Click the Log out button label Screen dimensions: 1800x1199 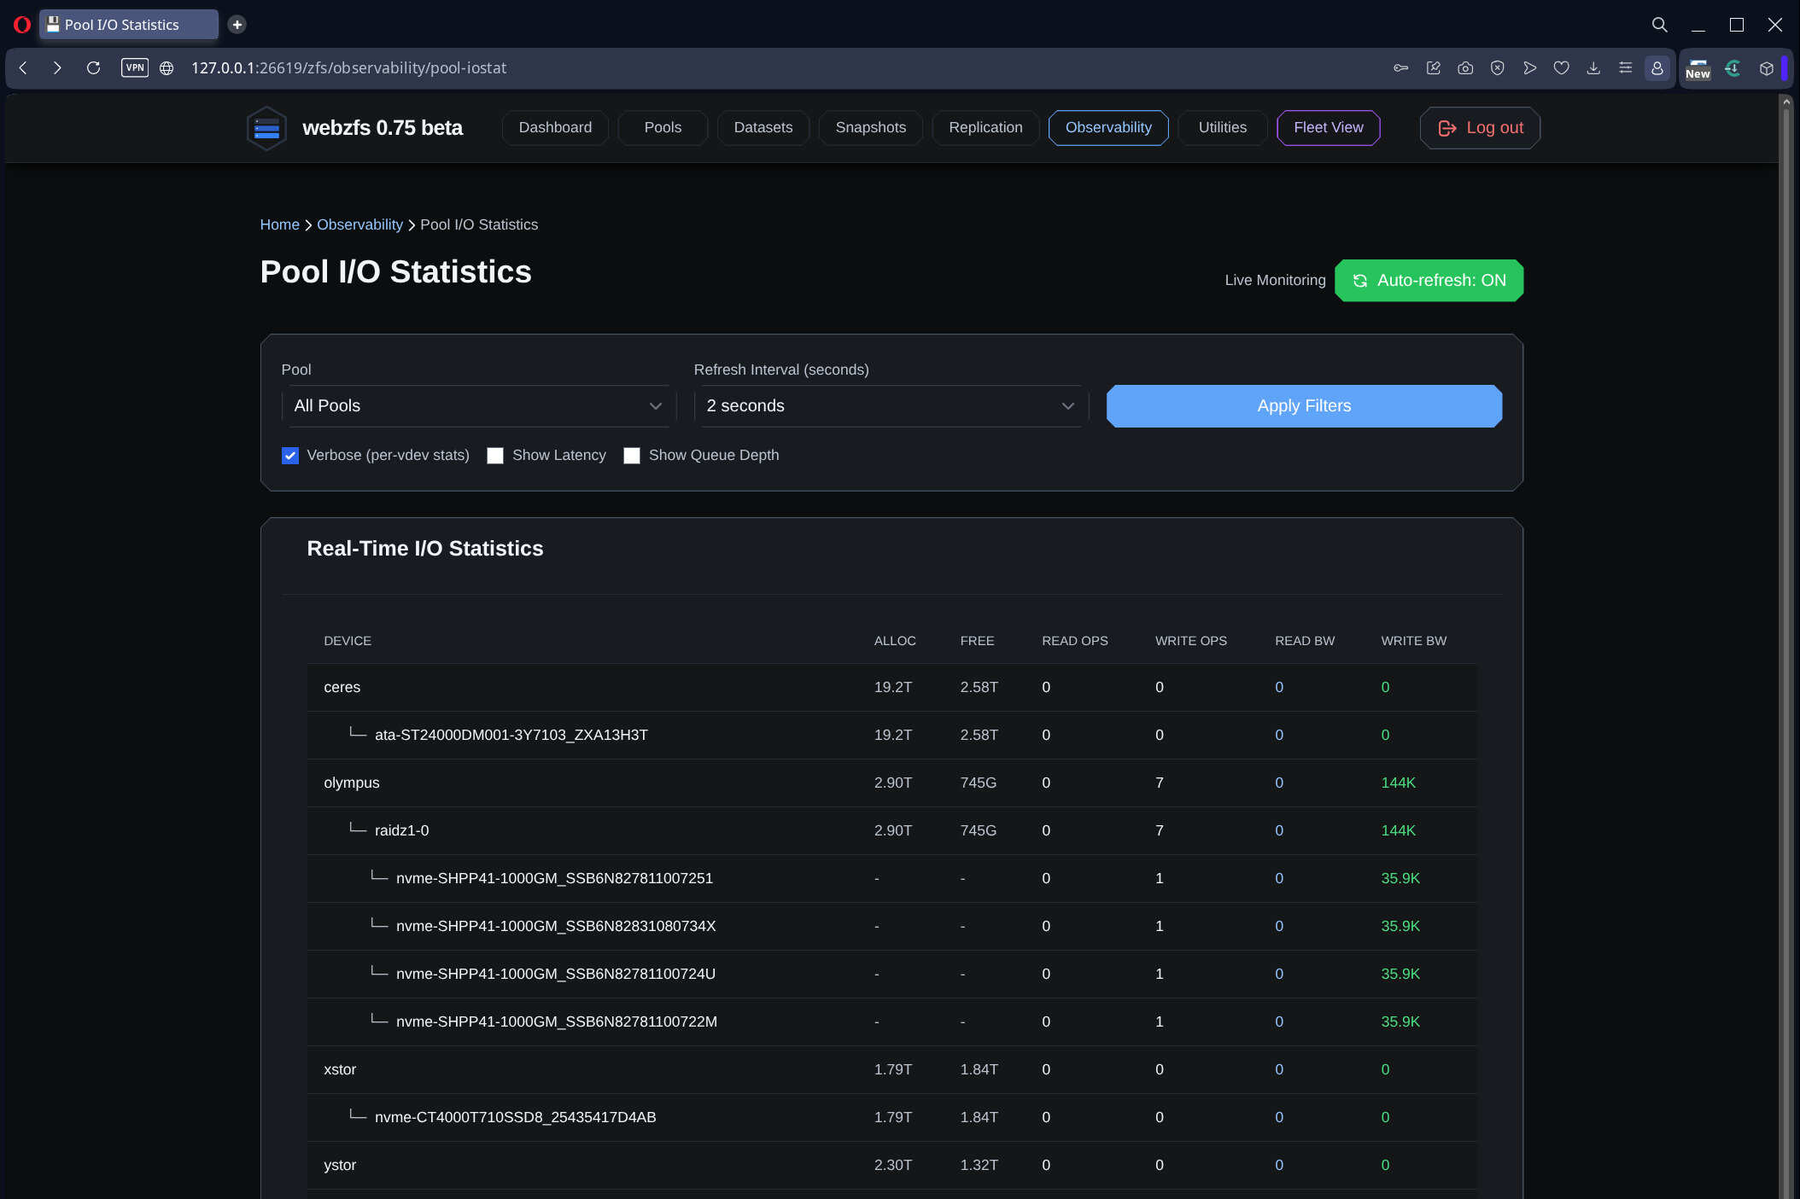1494,128
